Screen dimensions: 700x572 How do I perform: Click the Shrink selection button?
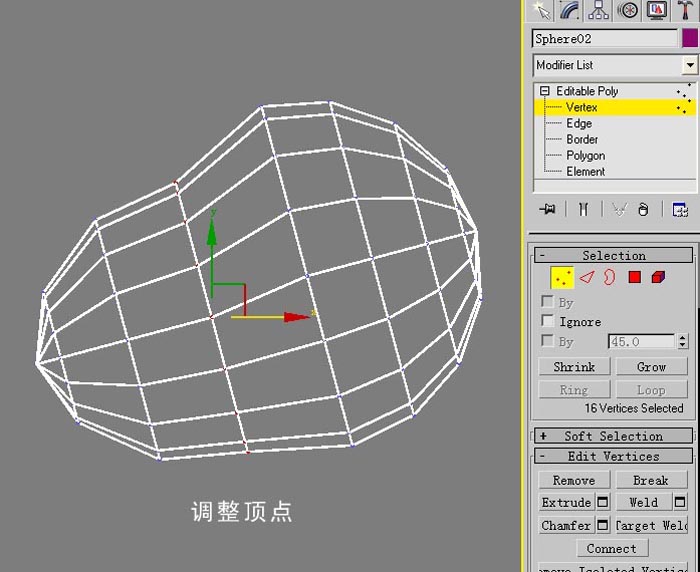tap(574, 367)
